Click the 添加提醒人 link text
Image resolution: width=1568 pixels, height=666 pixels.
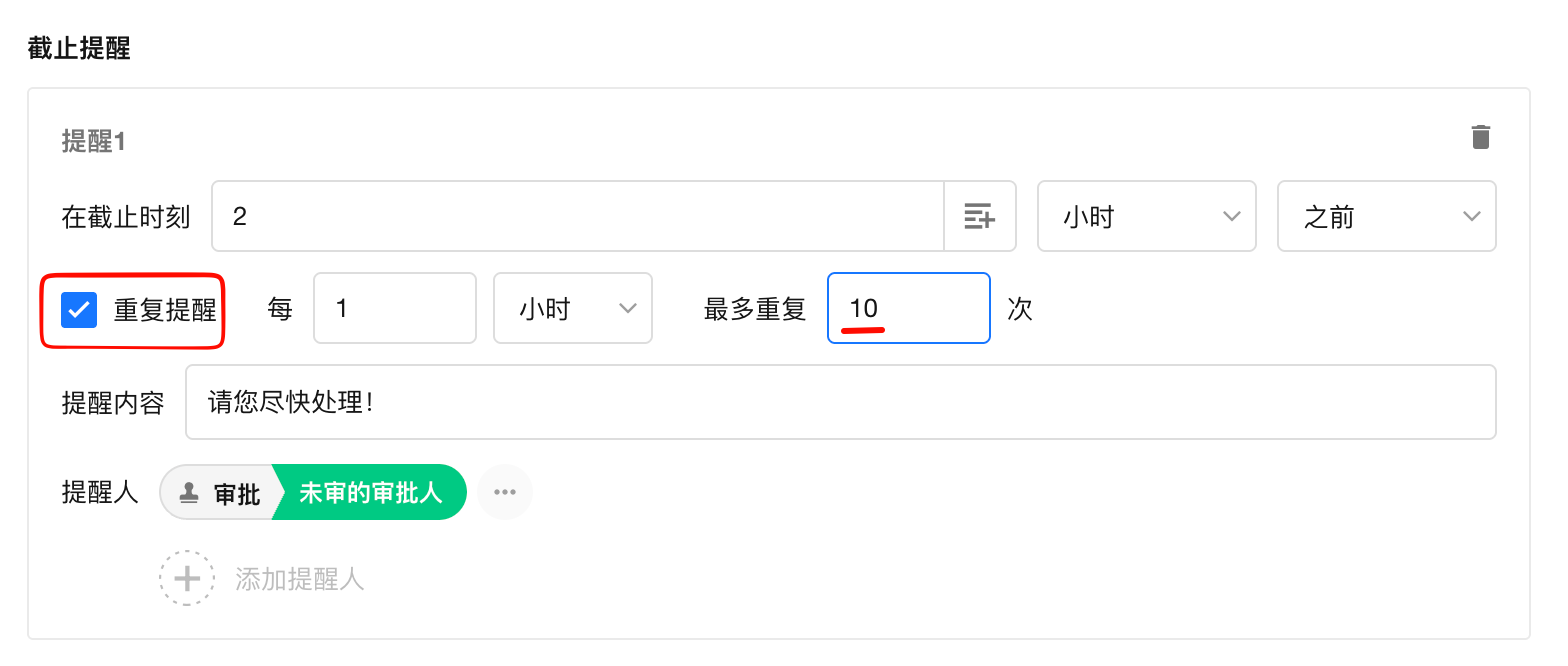[x=300, y=579]
